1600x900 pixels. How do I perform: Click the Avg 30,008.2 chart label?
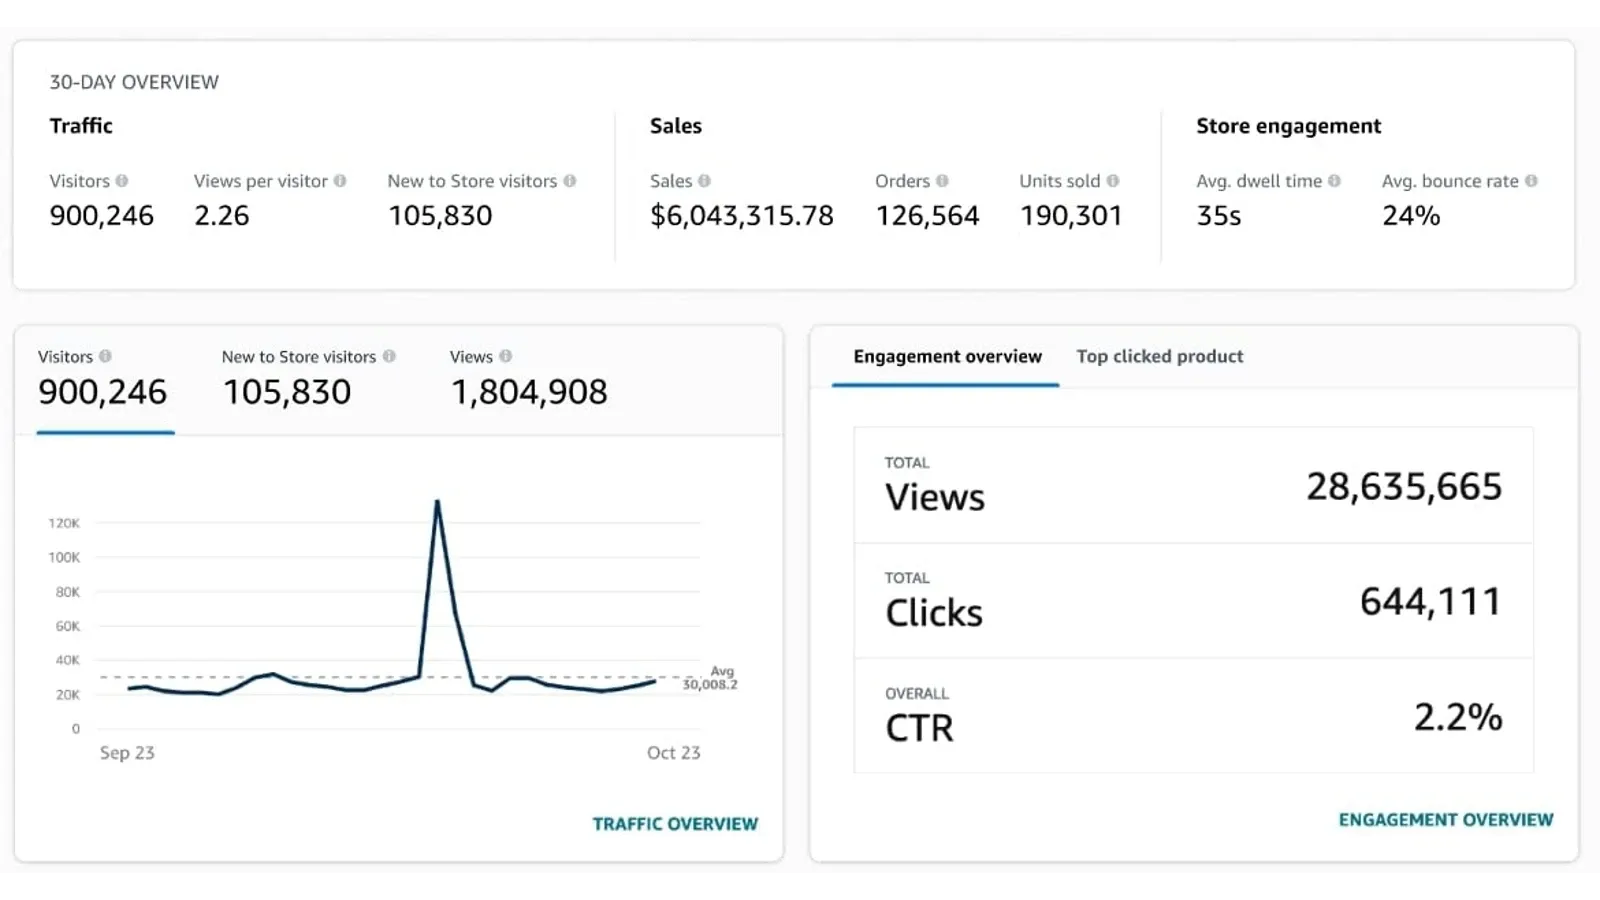pos(711,678)
